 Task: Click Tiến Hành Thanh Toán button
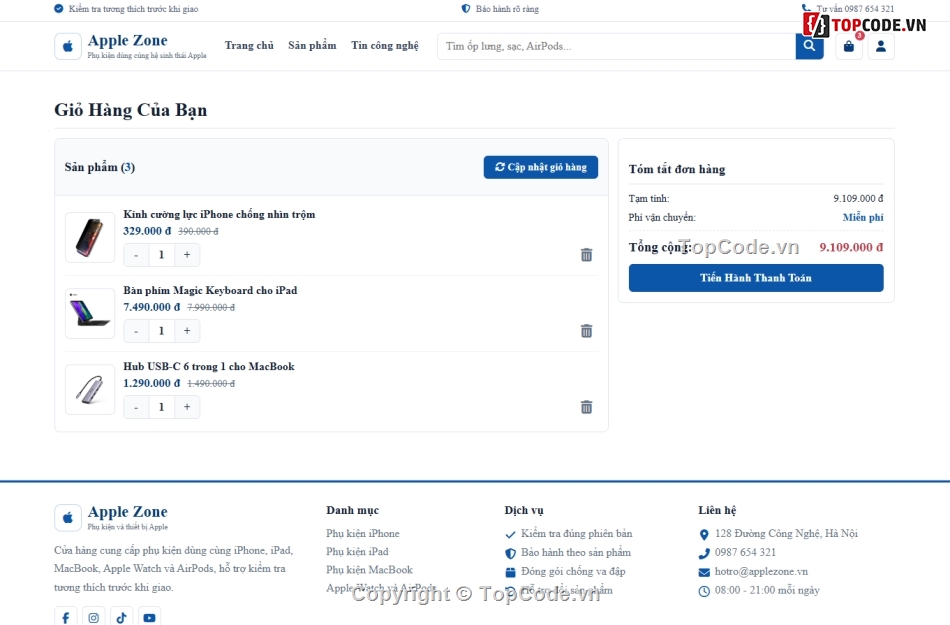click(756, 278)
